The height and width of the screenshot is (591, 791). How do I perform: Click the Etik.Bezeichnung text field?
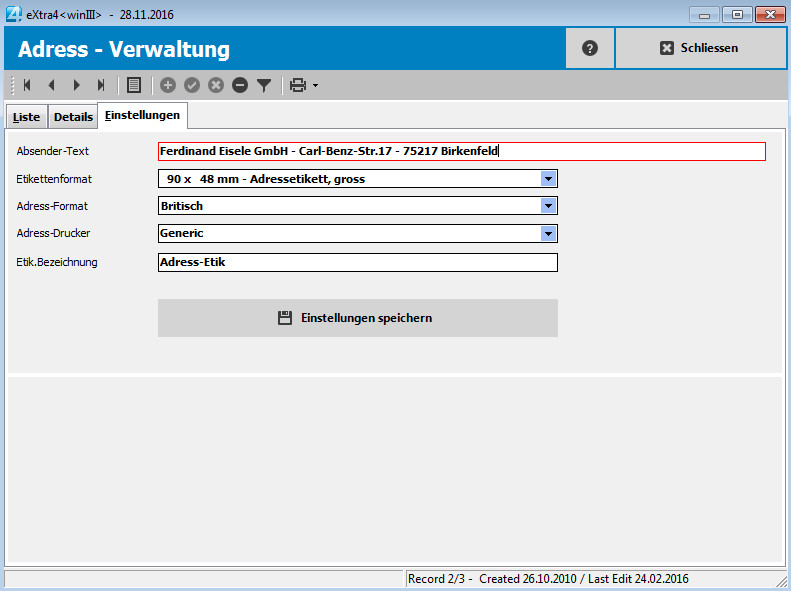(357, 263)
